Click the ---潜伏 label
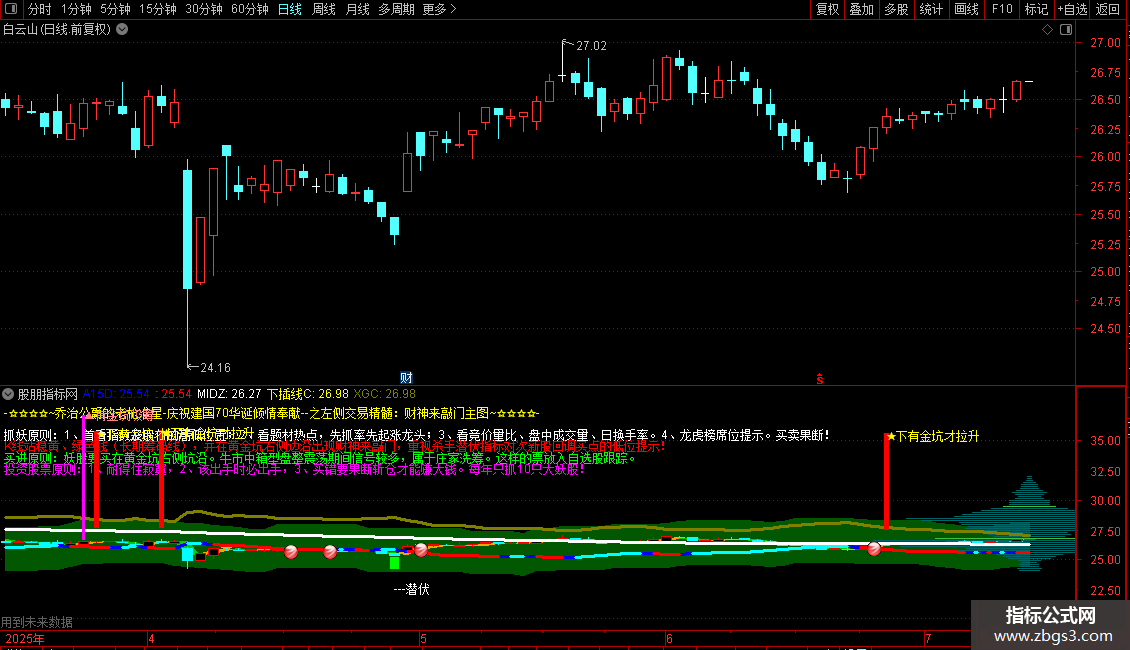 [411, 589]
